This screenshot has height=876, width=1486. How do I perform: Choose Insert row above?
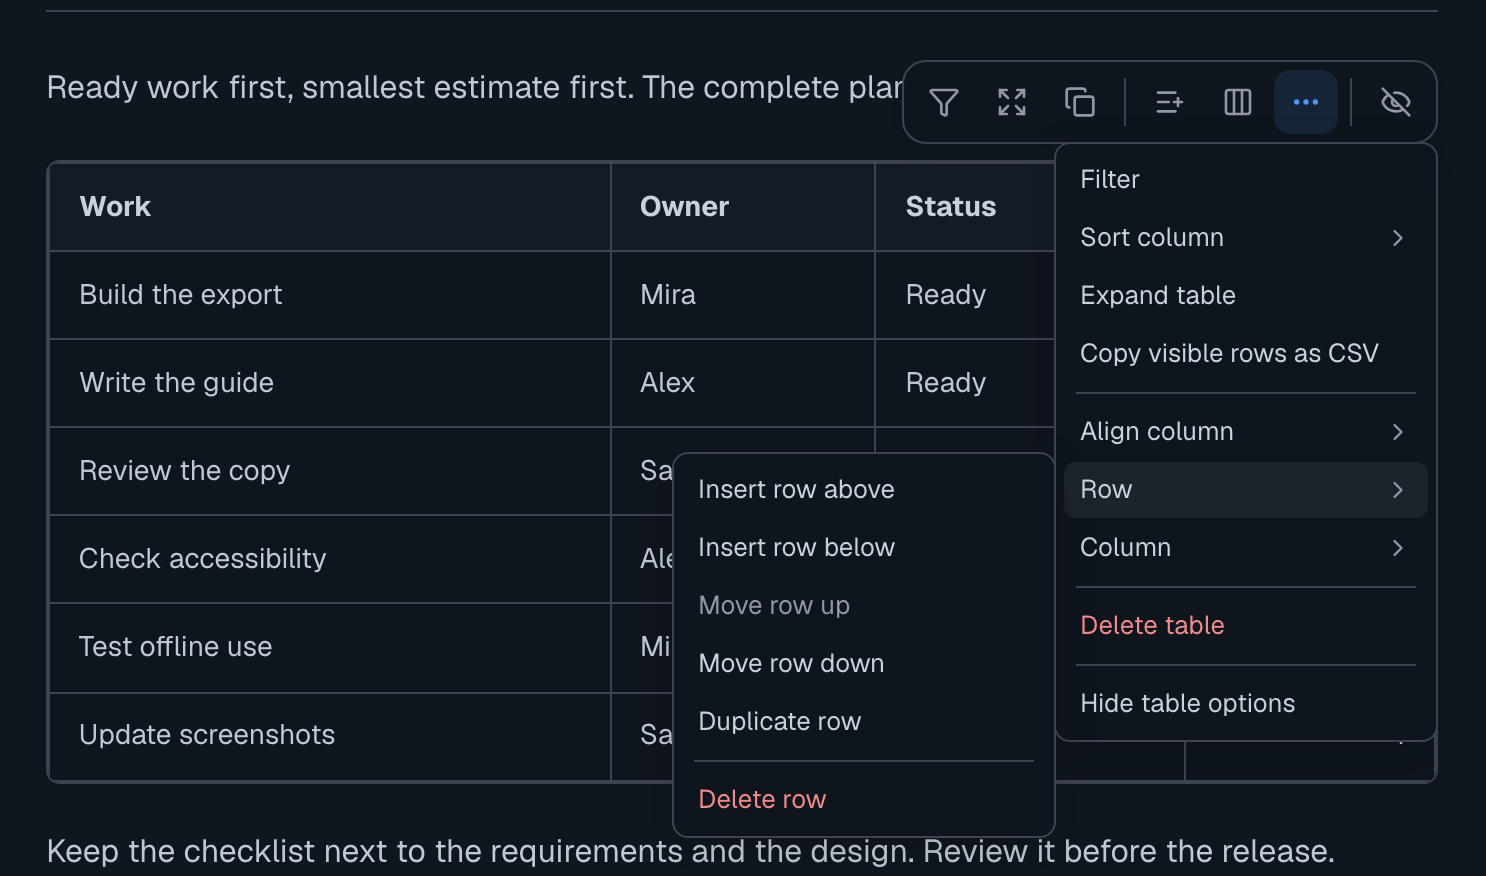pyautogui.click(x=864, y=490)
